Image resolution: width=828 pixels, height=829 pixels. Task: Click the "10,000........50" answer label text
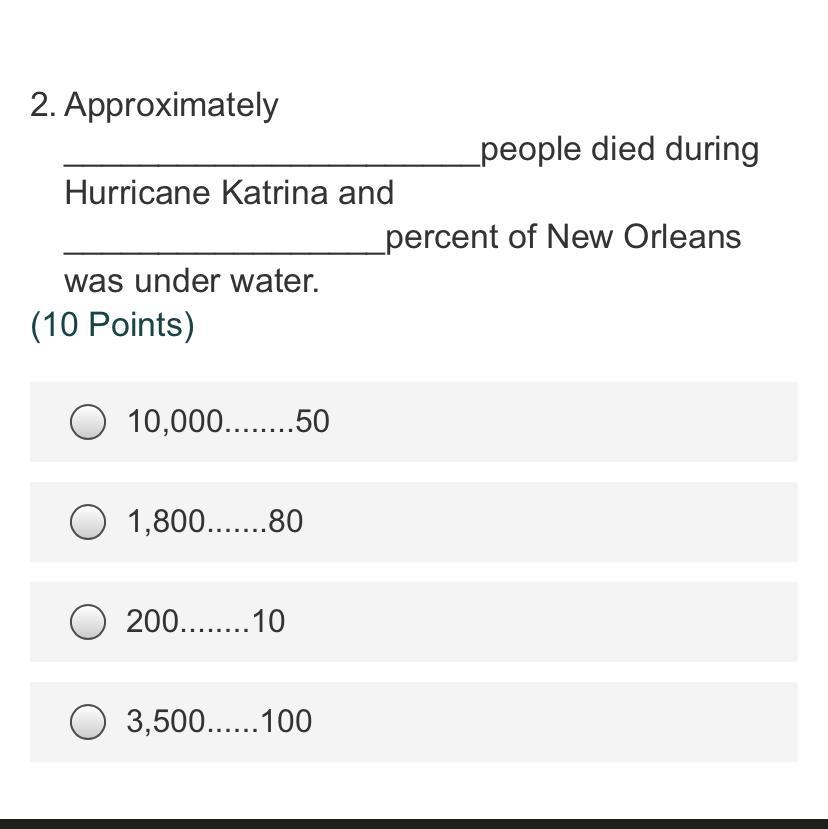pyautogui.click(x=228, y=422)
